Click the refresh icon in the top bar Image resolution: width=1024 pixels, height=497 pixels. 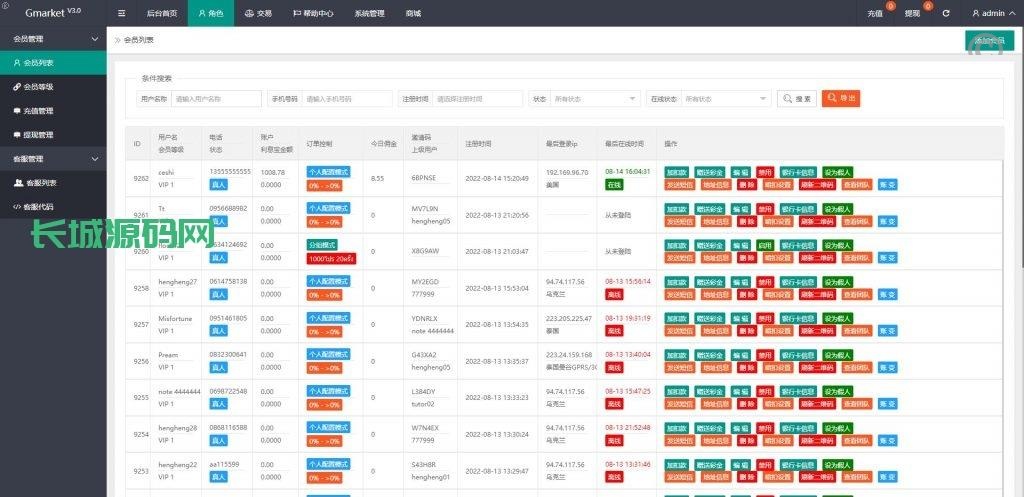(946, 14)
